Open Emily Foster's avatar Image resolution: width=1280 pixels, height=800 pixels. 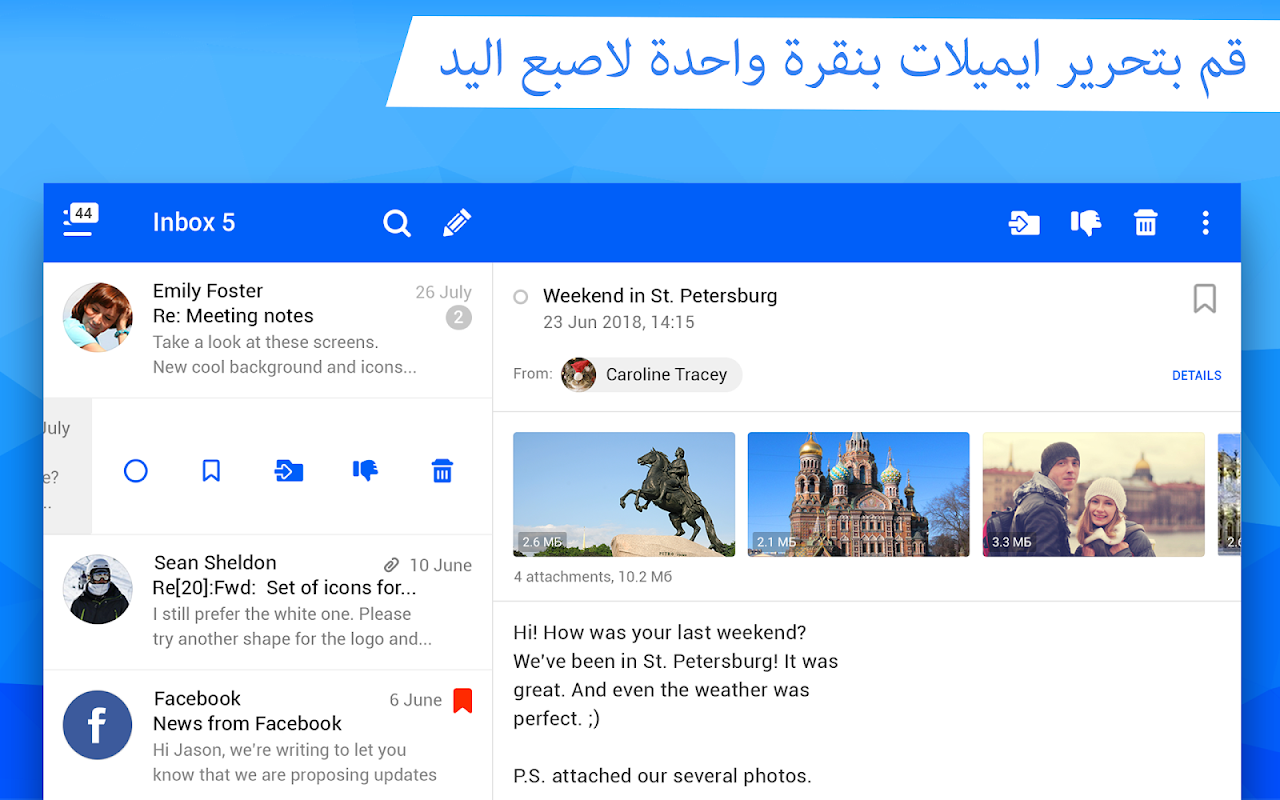[x=98, y=317]
